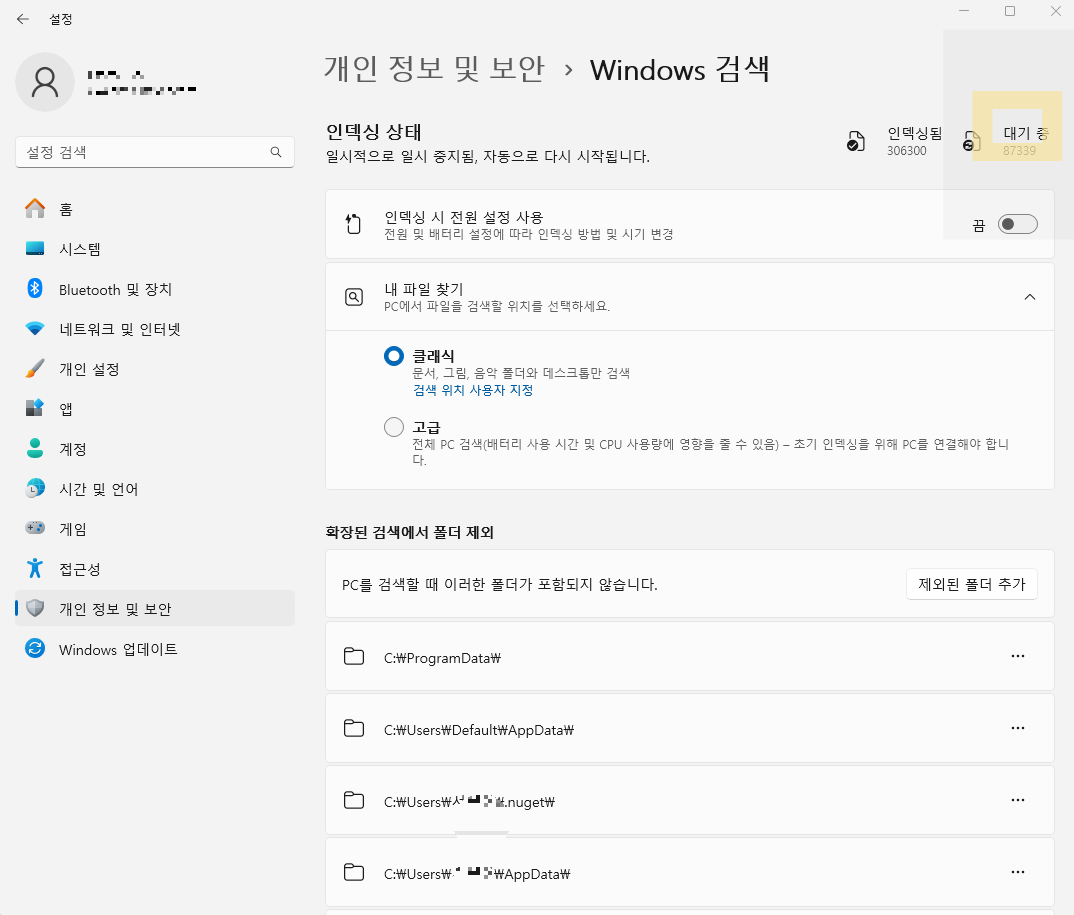Click folder icon for .nuget row
The width and height of the screenshot is (1074, 915).
[353, 800]
